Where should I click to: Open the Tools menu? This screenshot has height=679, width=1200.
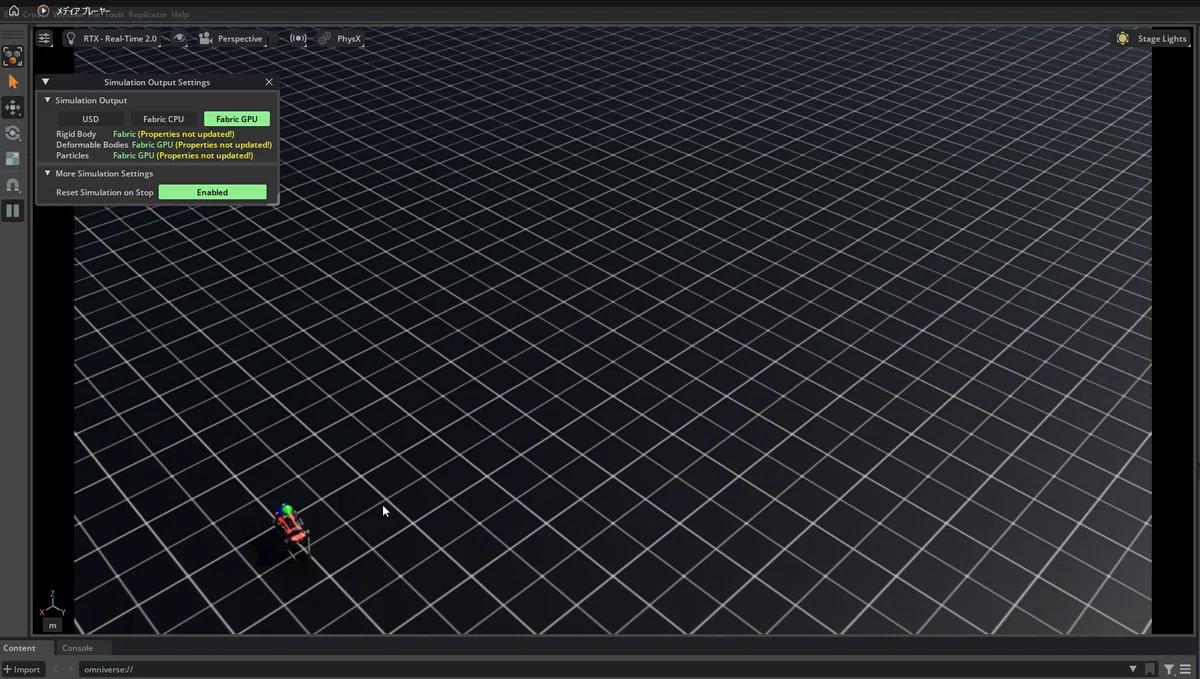[114, 15]
